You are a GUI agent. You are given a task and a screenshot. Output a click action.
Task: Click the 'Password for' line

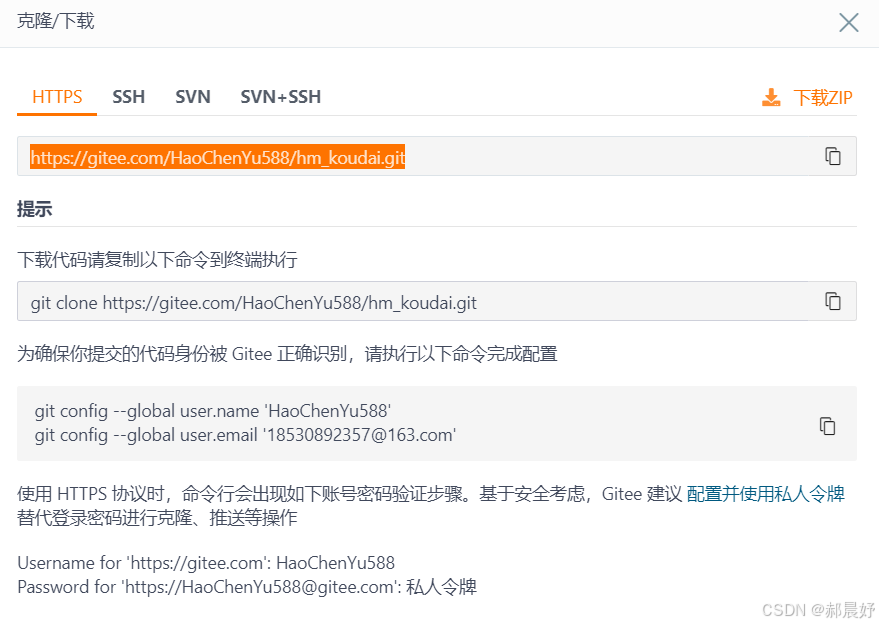247,587
